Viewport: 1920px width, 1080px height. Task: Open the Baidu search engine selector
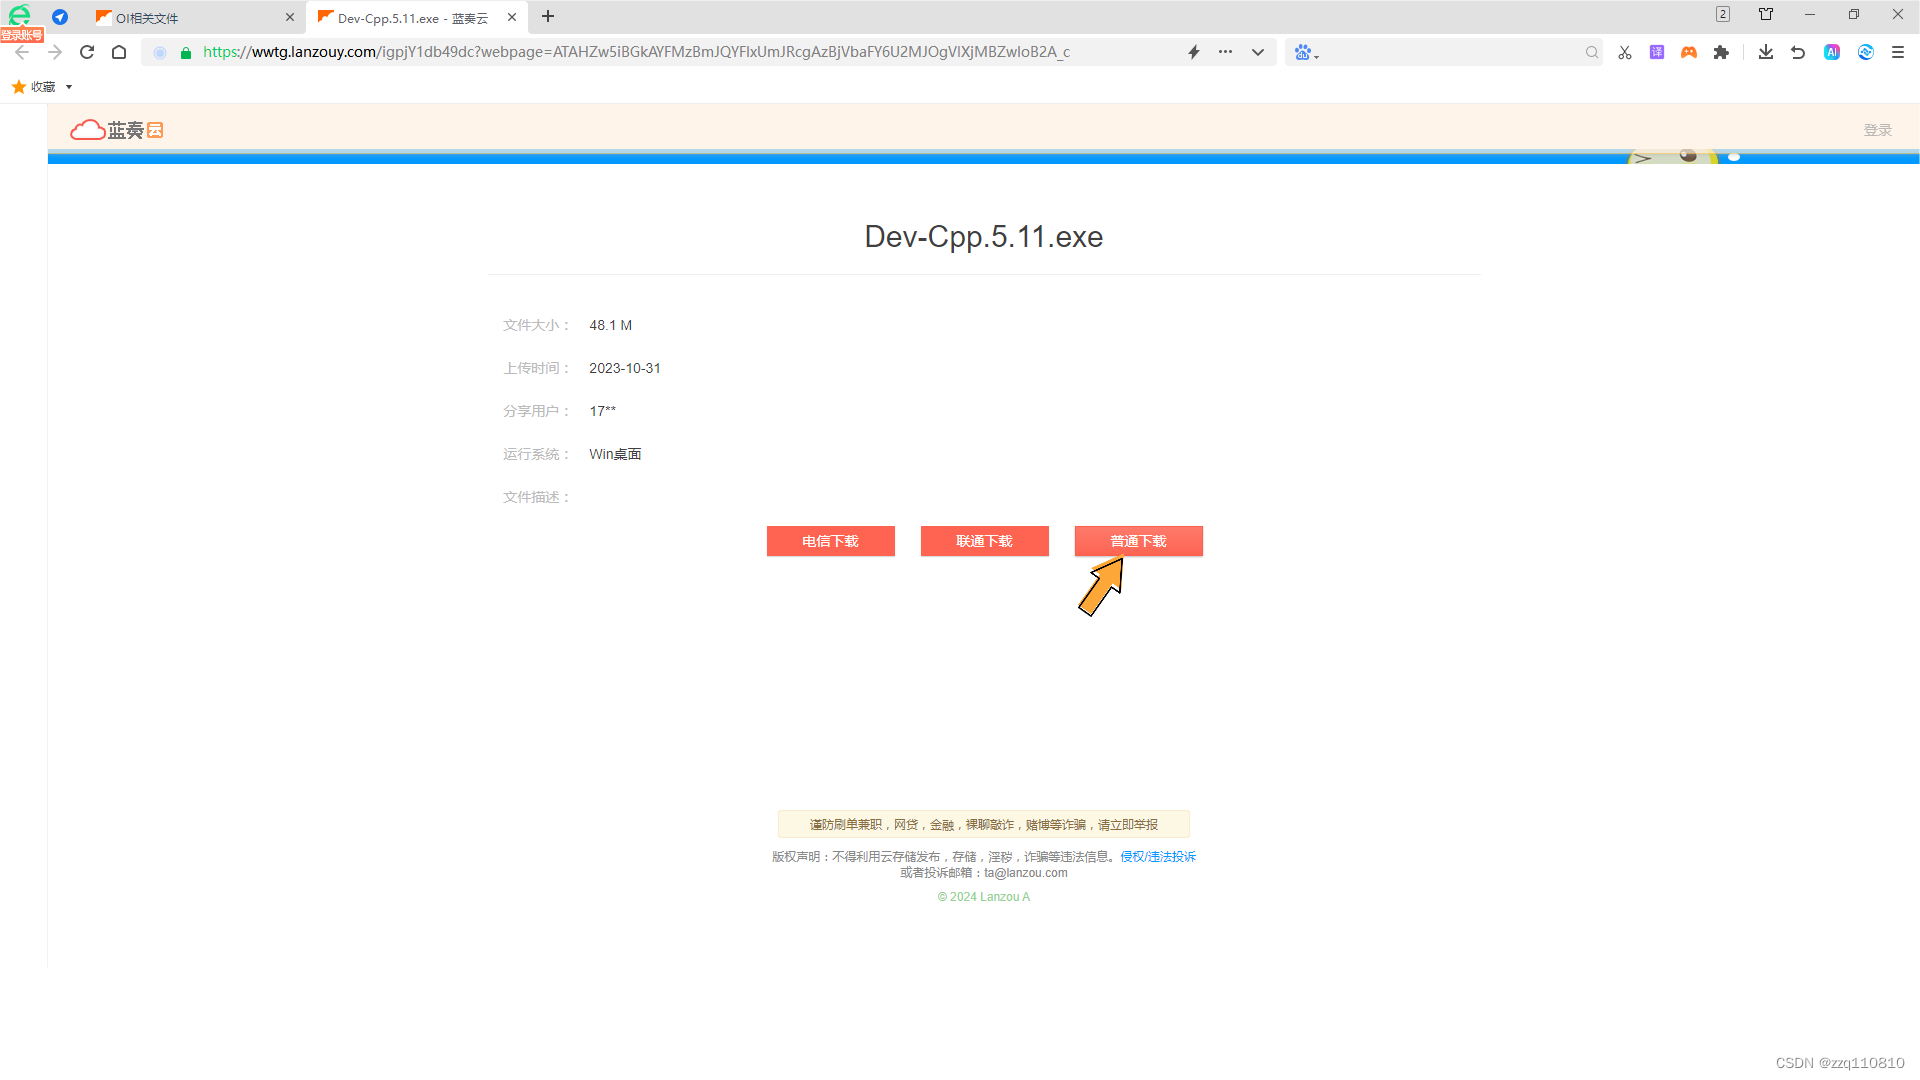(1306, 52)
